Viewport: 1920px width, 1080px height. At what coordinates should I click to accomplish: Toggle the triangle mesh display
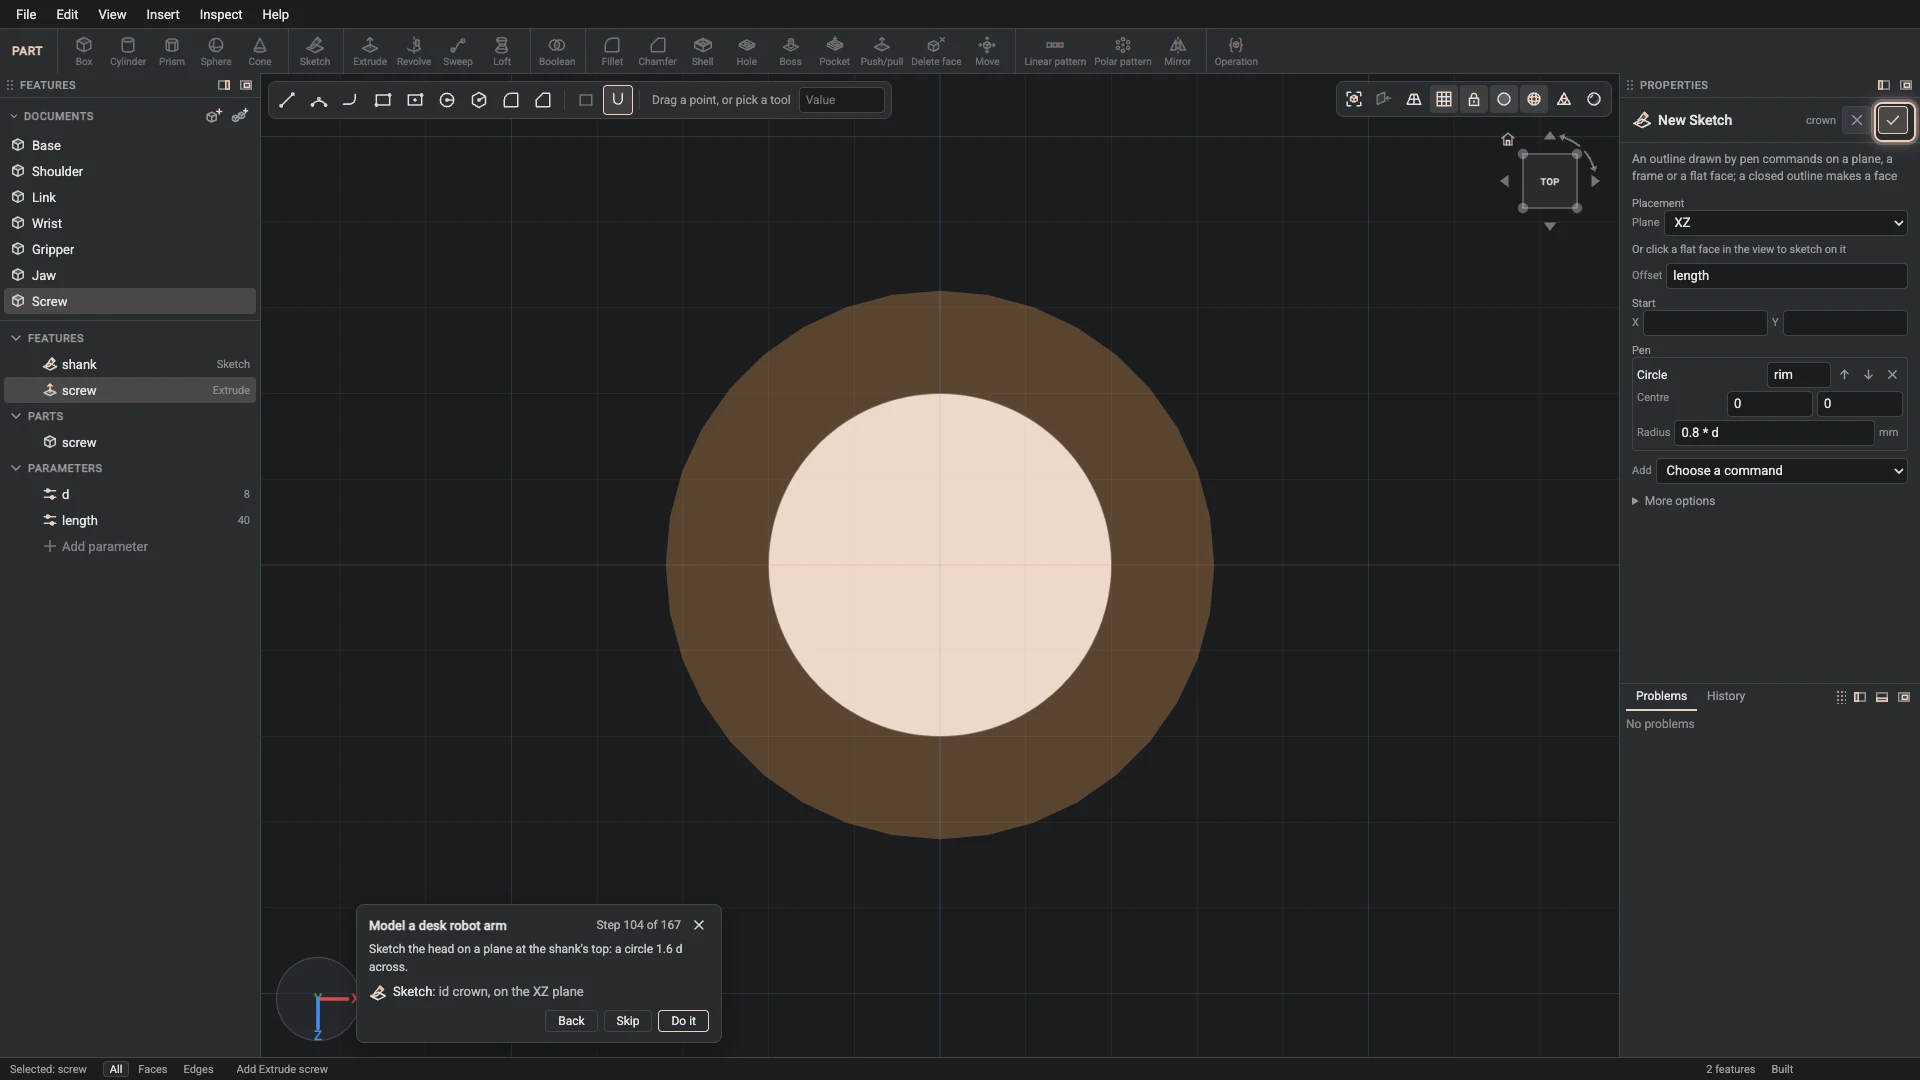coord(1564,99)
